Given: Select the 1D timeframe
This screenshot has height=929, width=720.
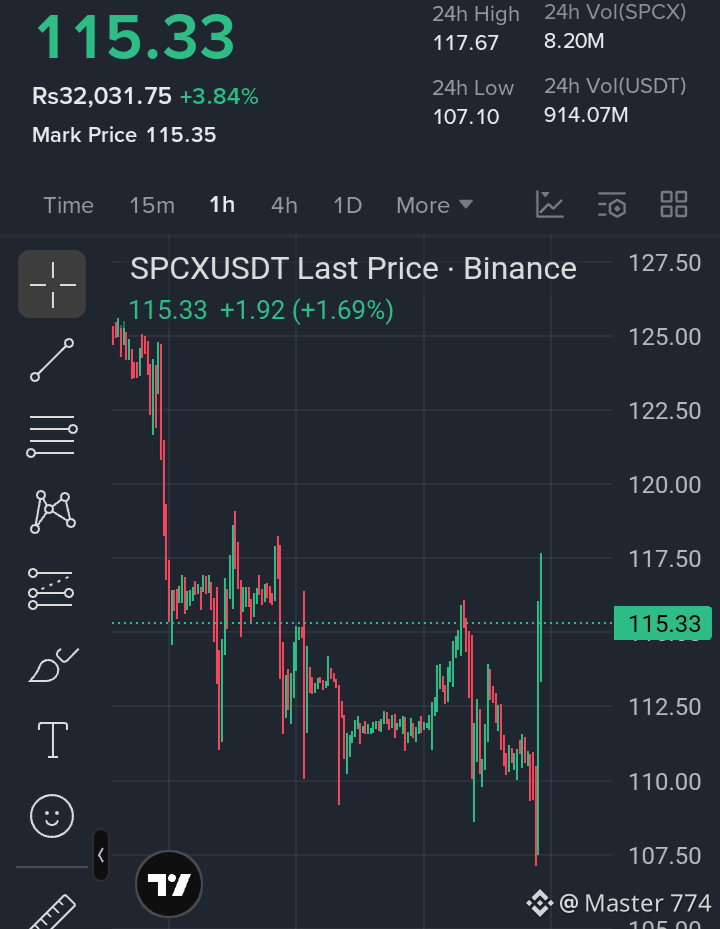Looking at the screenshot, I should click(x=347, y=205).
